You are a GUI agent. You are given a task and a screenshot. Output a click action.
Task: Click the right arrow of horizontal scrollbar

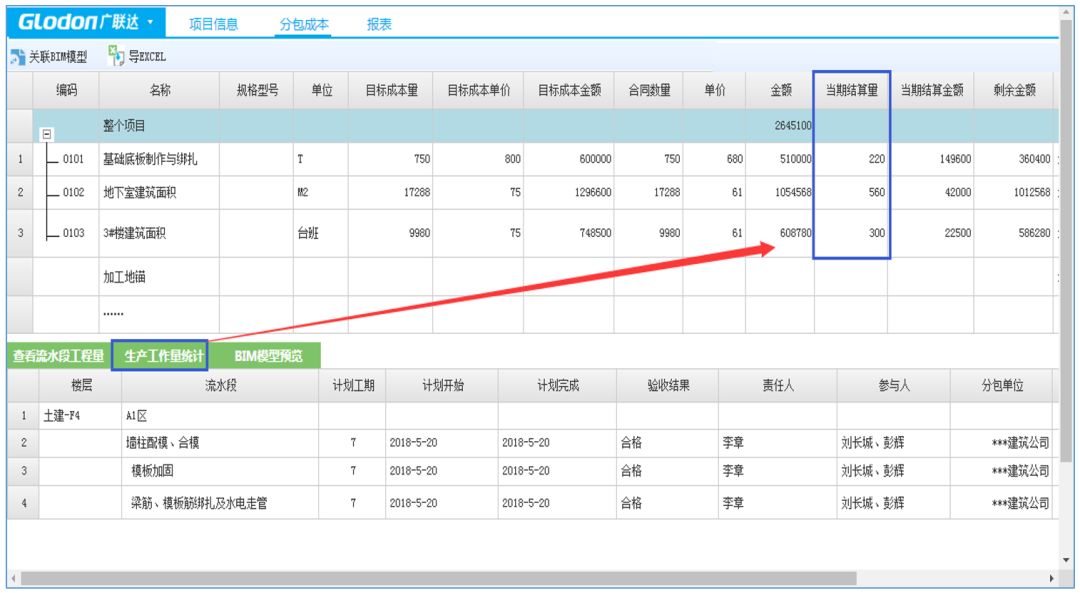1052,579
